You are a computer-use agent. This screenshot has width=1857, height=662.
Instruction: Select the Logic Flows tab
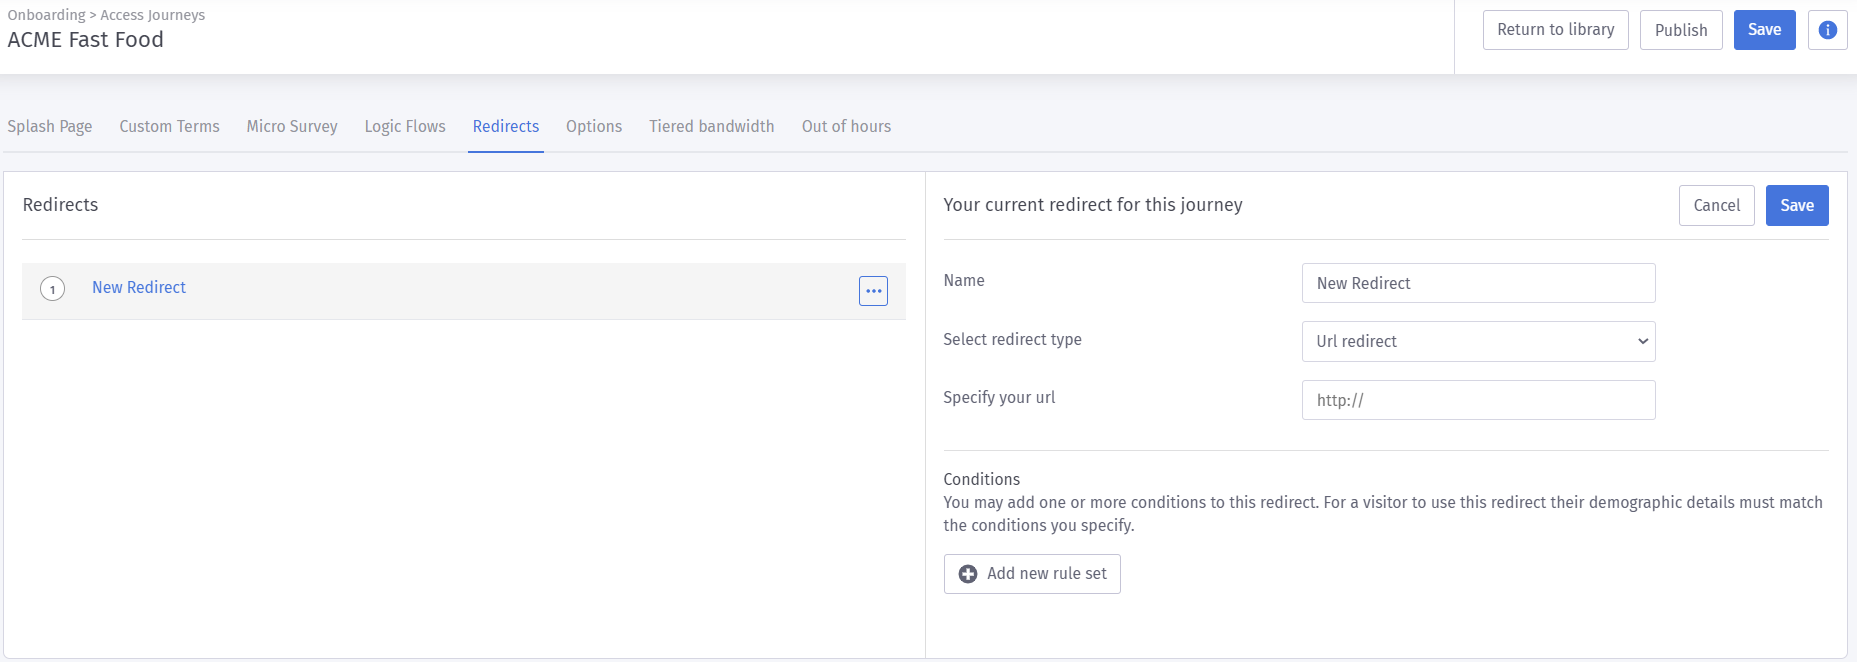point(405,126)
